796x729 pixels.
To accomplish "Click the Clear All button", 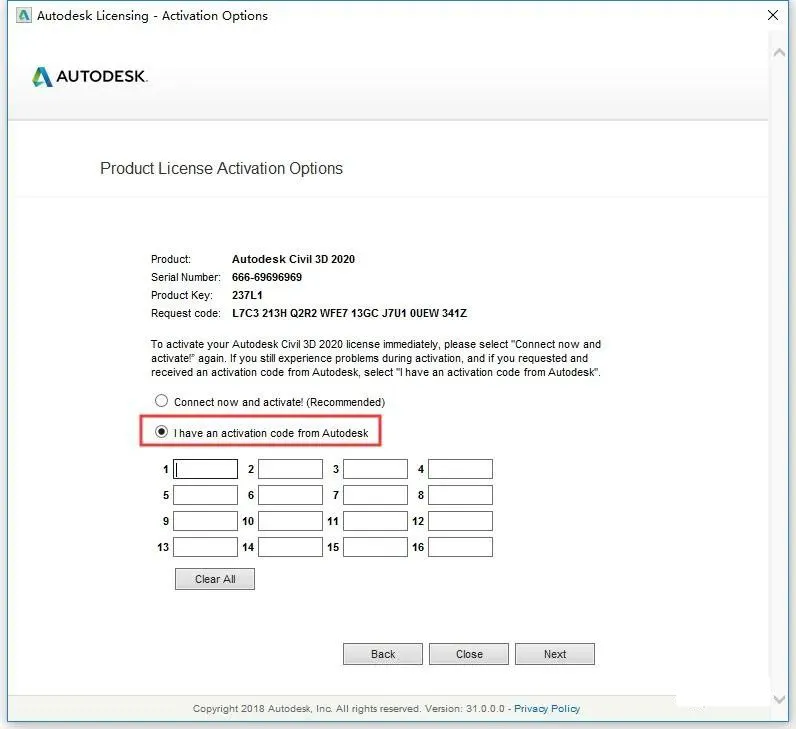I will click(215, 579).
